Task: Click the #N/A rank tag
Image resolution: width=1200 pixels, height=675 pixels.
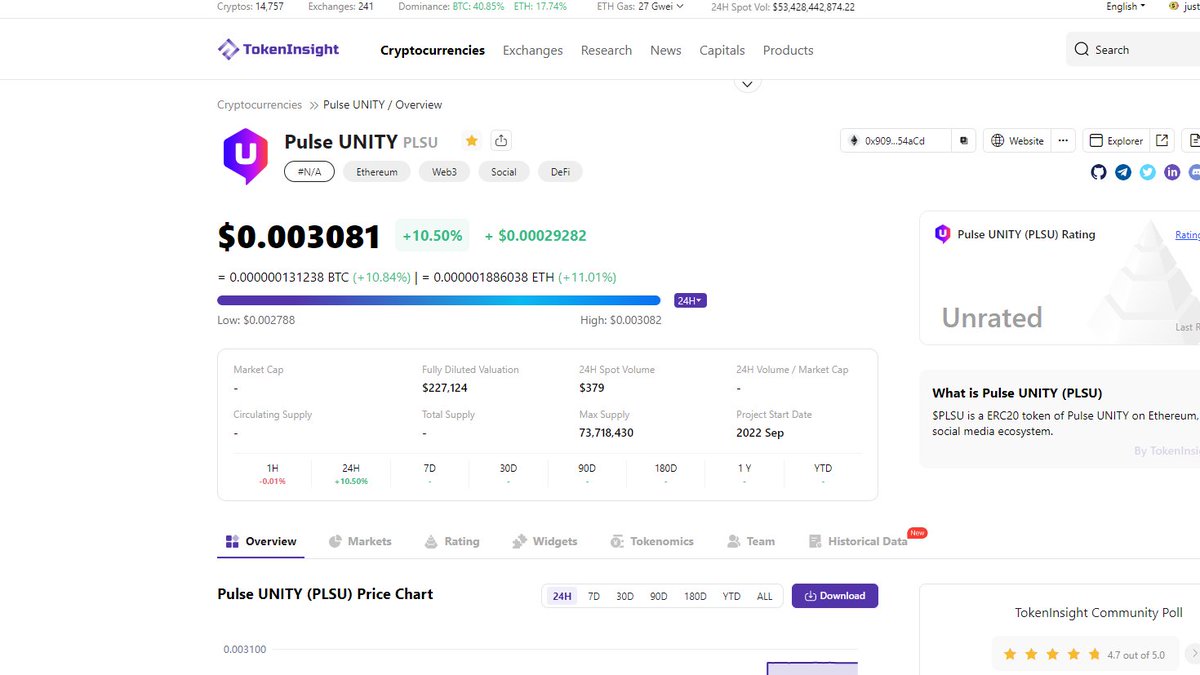Action: (309, 172)
